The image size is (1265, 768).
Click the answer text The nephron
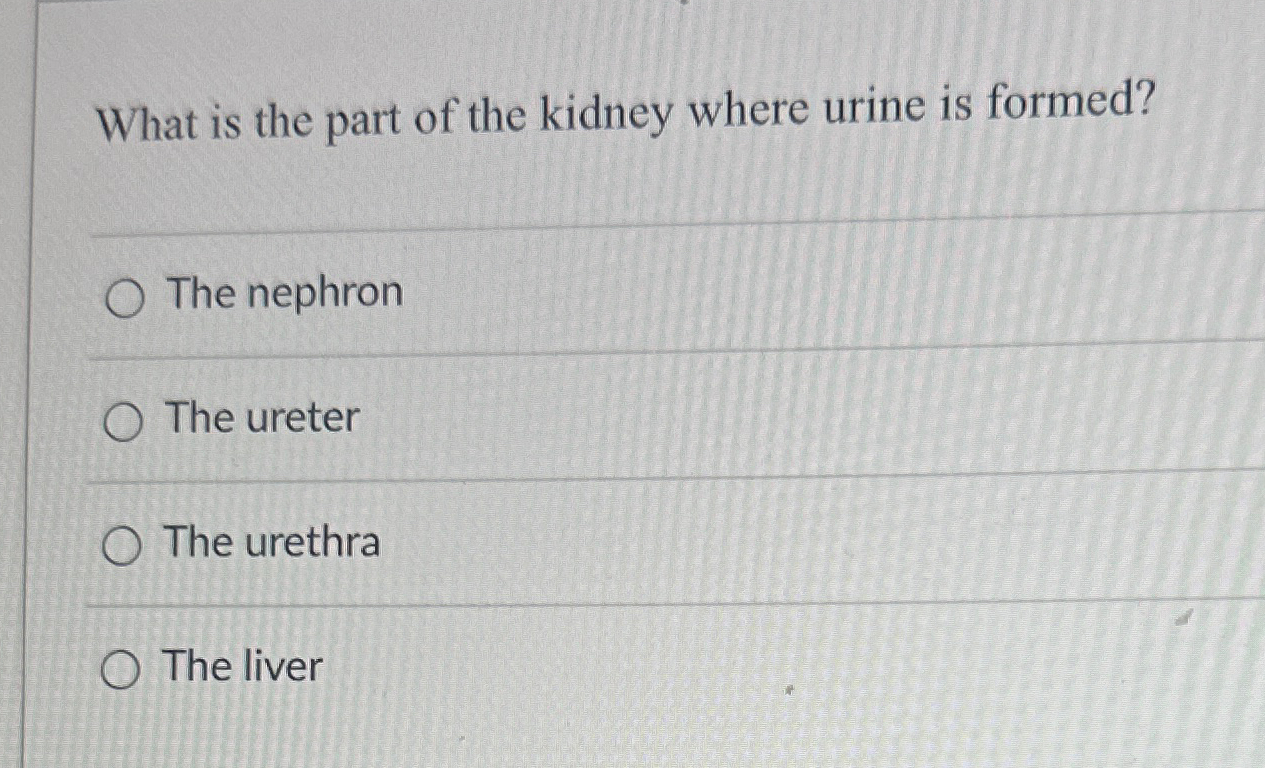[284, 293]
